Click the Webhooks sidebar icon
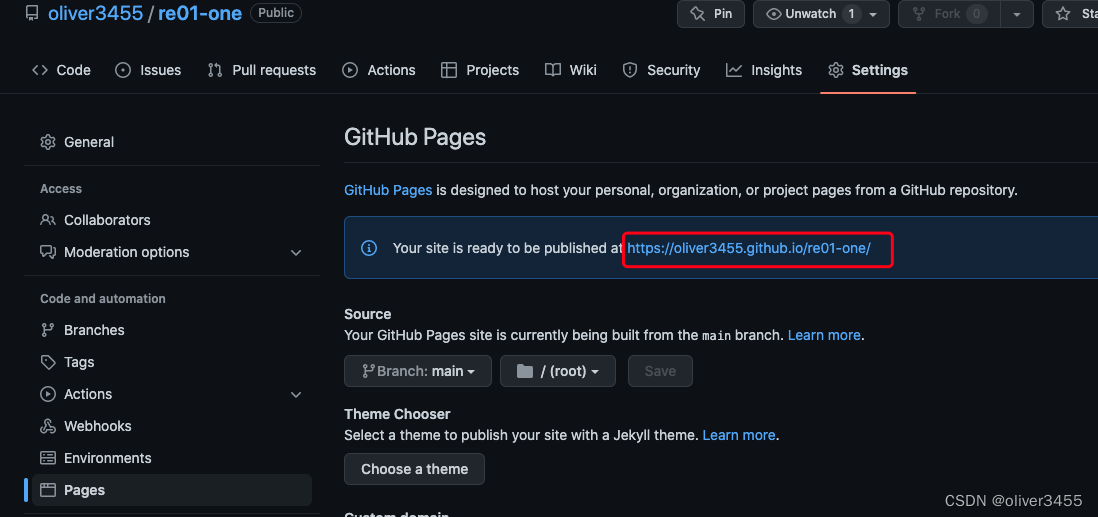 (x=48, y=426)
